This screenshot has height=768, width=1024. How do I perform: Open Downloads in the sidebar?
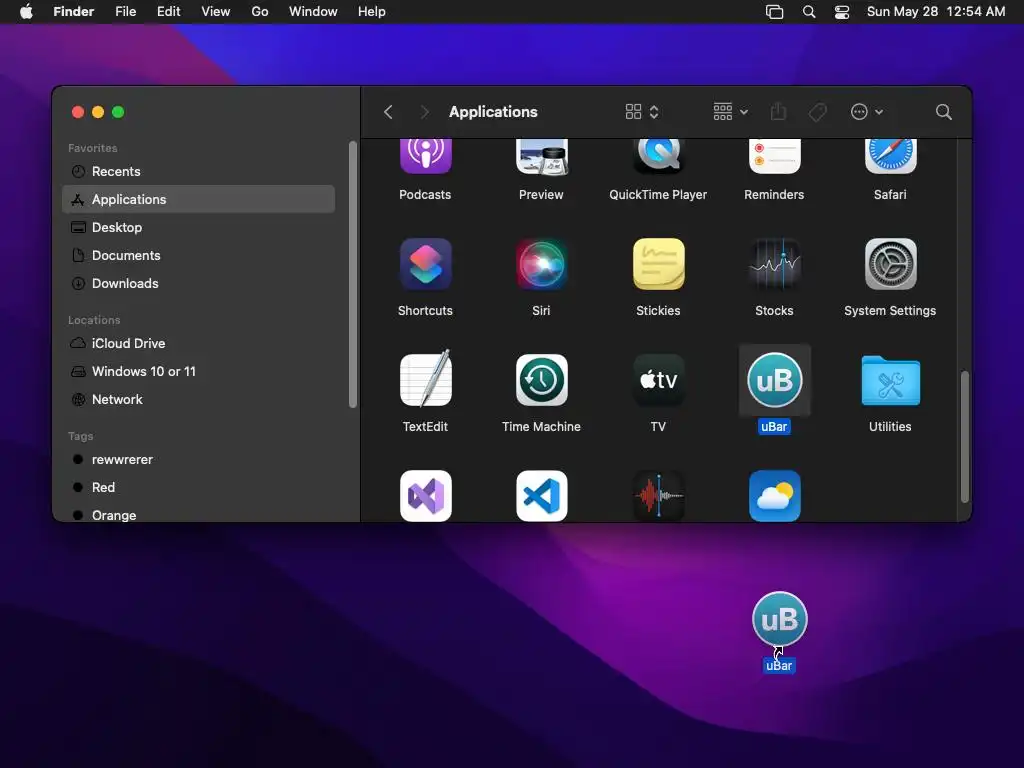pos(199,283)
